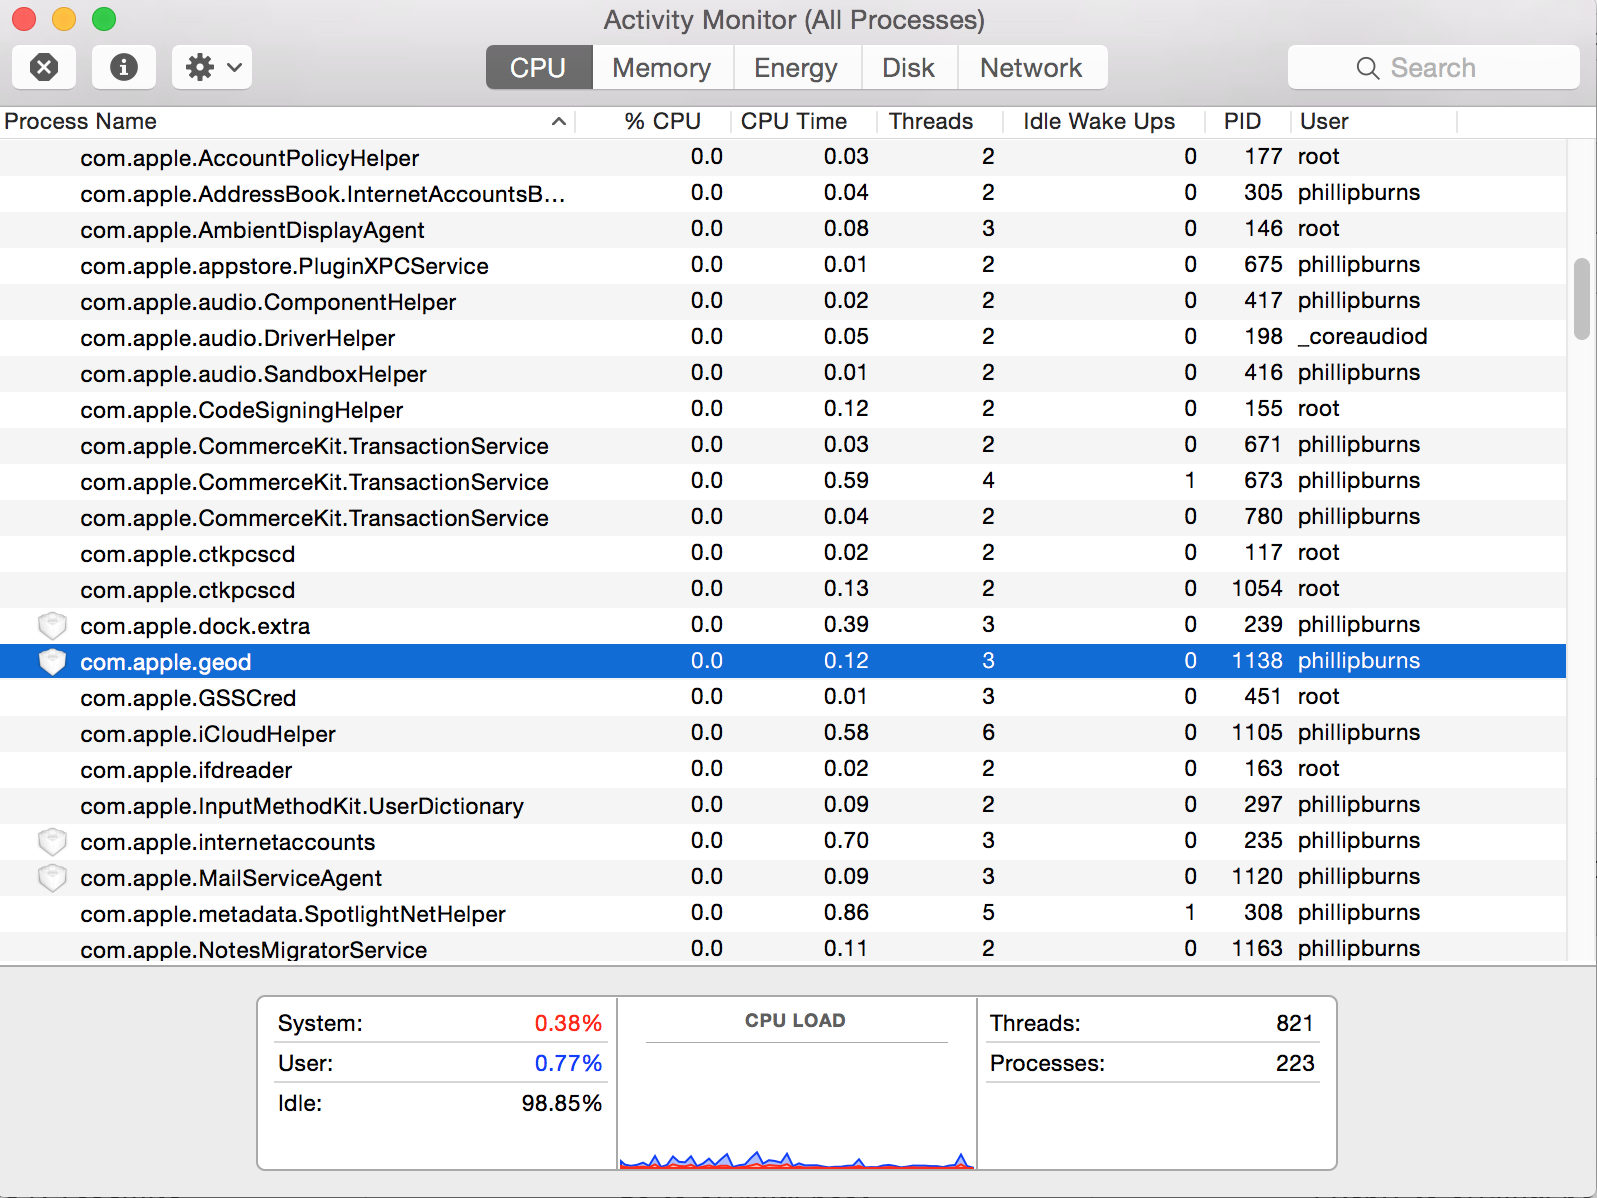Select the shield icon beside com.apple.geod
Image resolution: width=1597 pixels, height=1198 pixels.
52,662
